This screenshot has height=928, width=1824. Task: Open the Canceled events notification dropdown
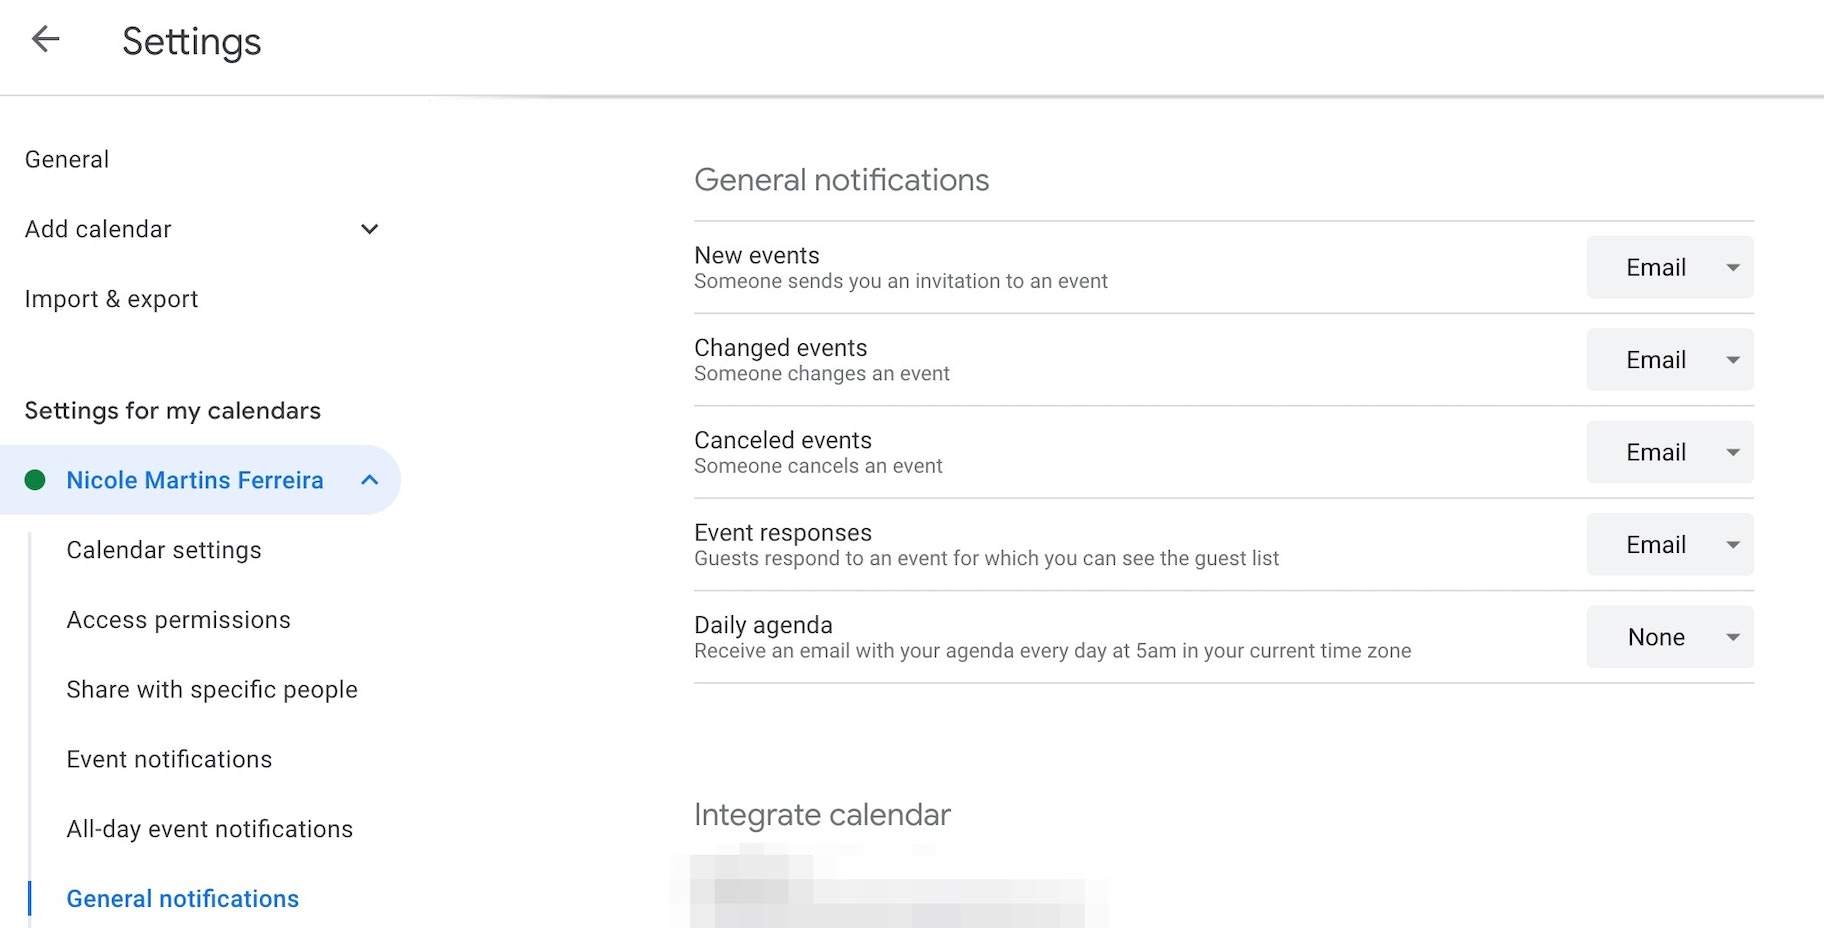pyautogui.click(x=1669, y=452)
